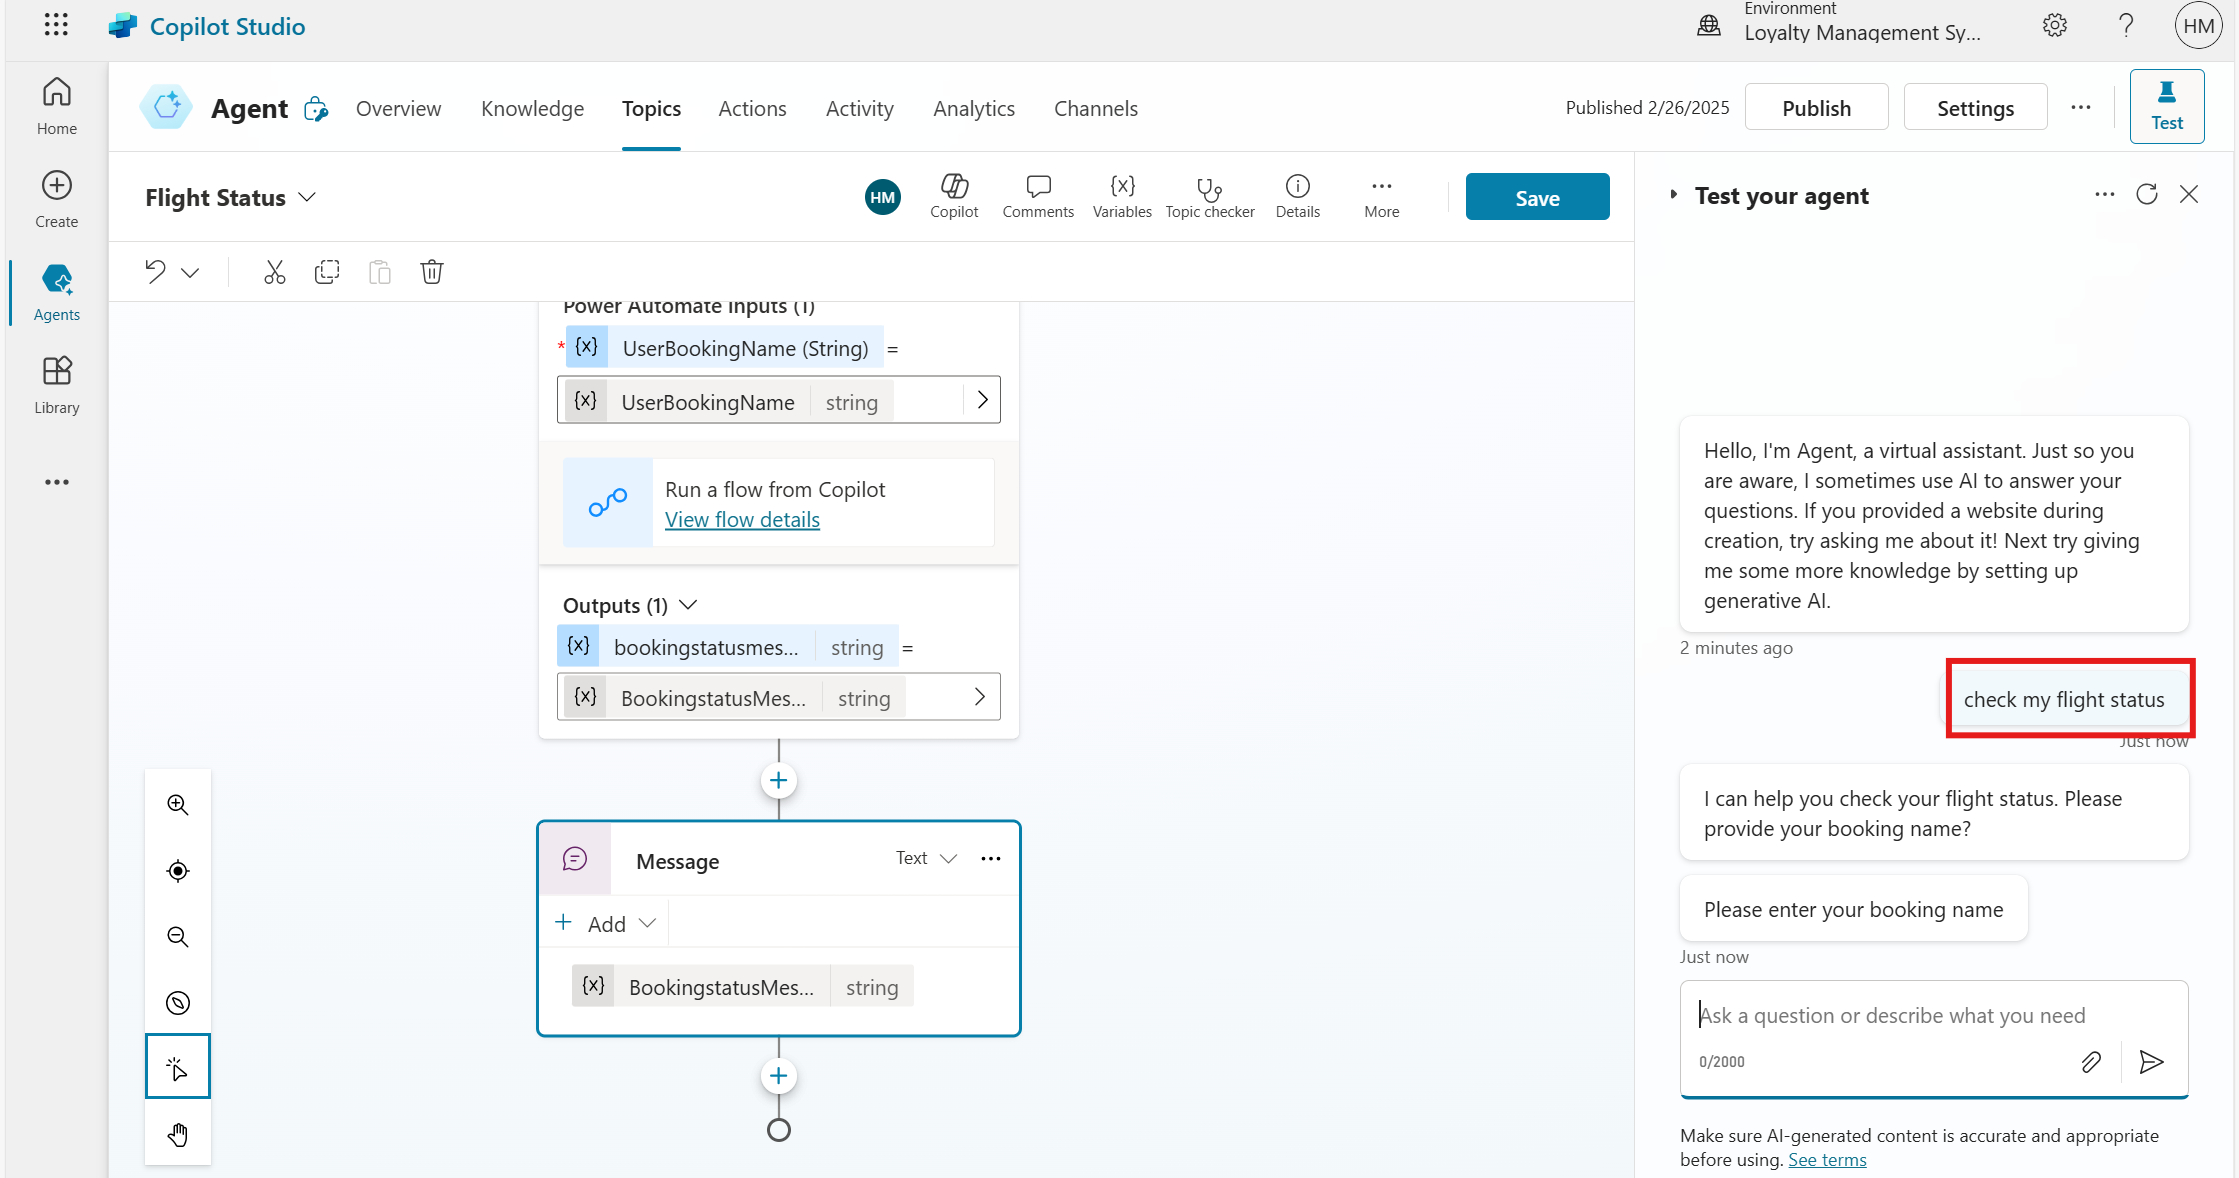Open the Copilot editing assistant
This screenshot has width=2239, height=1178.
click(x=953, y=197)
